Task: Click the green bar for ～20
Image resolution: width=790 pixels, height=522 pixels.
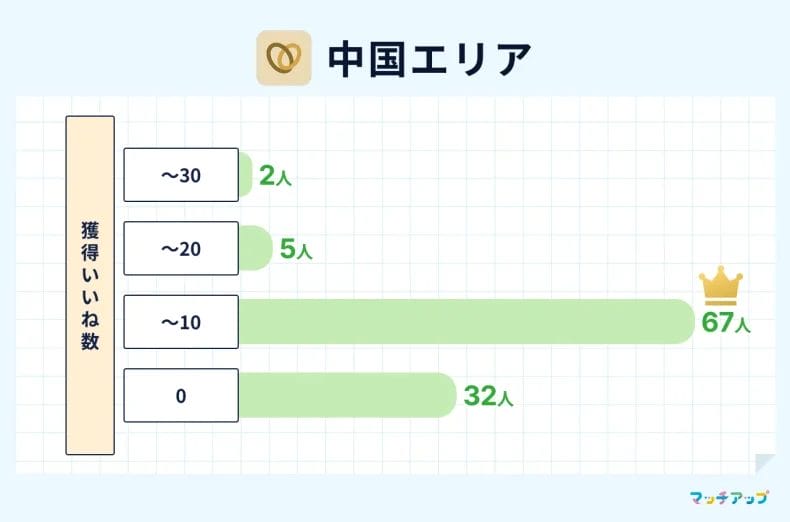Action: [255, 249]
